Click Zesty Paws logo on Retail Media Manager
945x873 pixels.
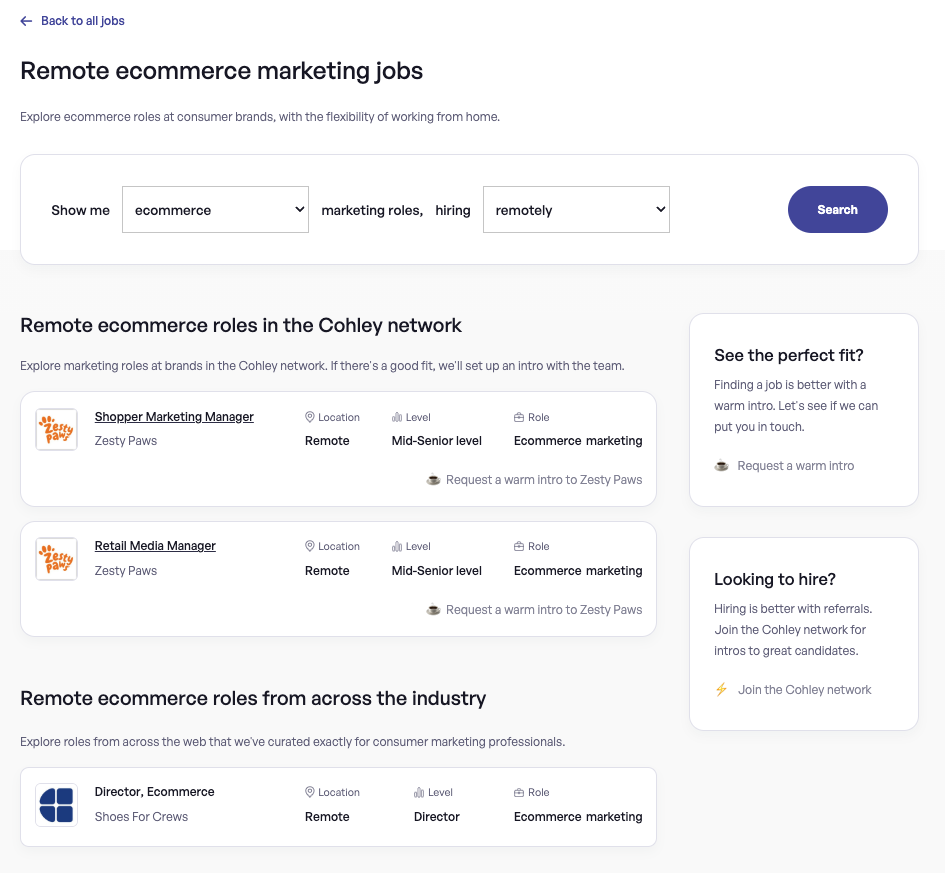click(x=56, y=559)
